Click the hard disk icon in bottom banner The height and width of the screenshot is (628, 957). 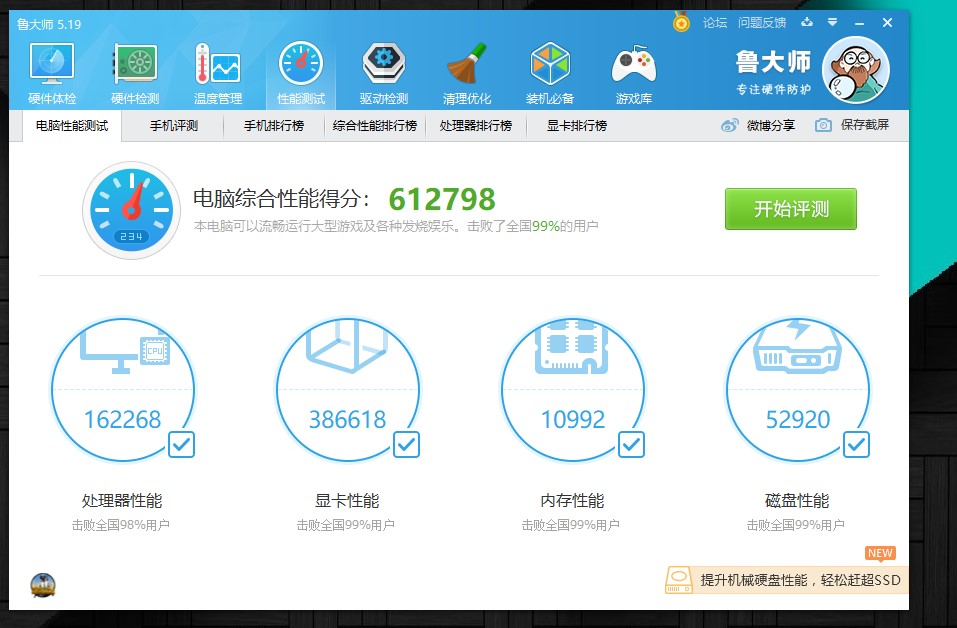tap(679, 580)
